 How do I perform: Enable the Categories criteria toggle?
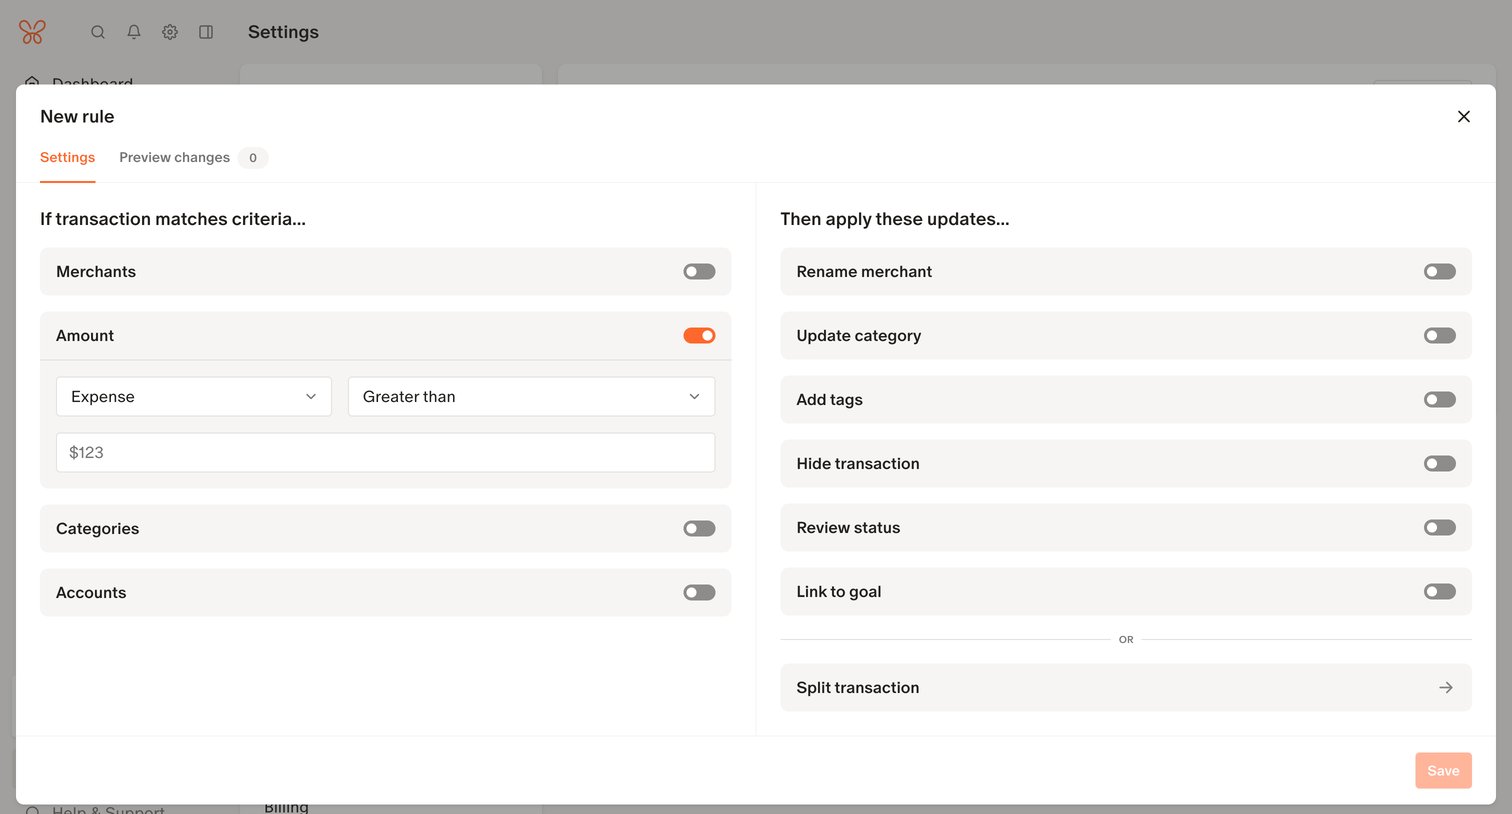[x=699, y=529]
